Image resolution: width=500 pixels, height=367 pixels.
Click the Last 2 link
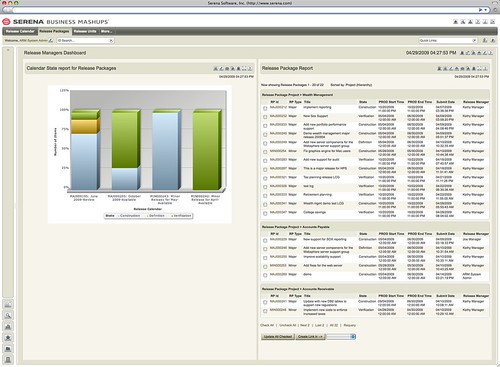(319, 325)
